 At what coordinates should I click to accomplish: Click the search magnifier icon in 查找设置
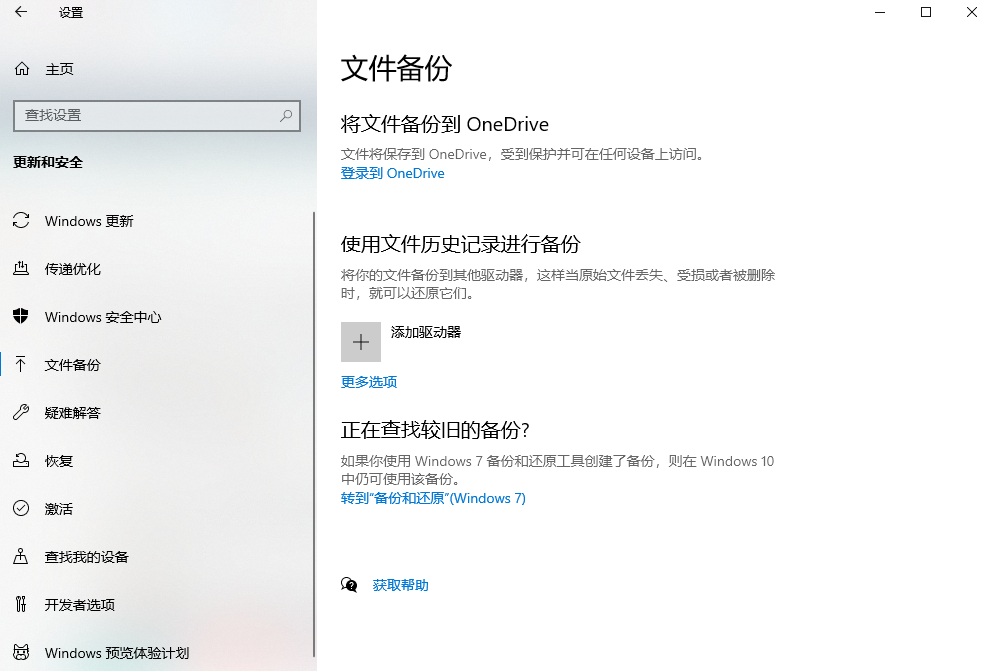286,115
